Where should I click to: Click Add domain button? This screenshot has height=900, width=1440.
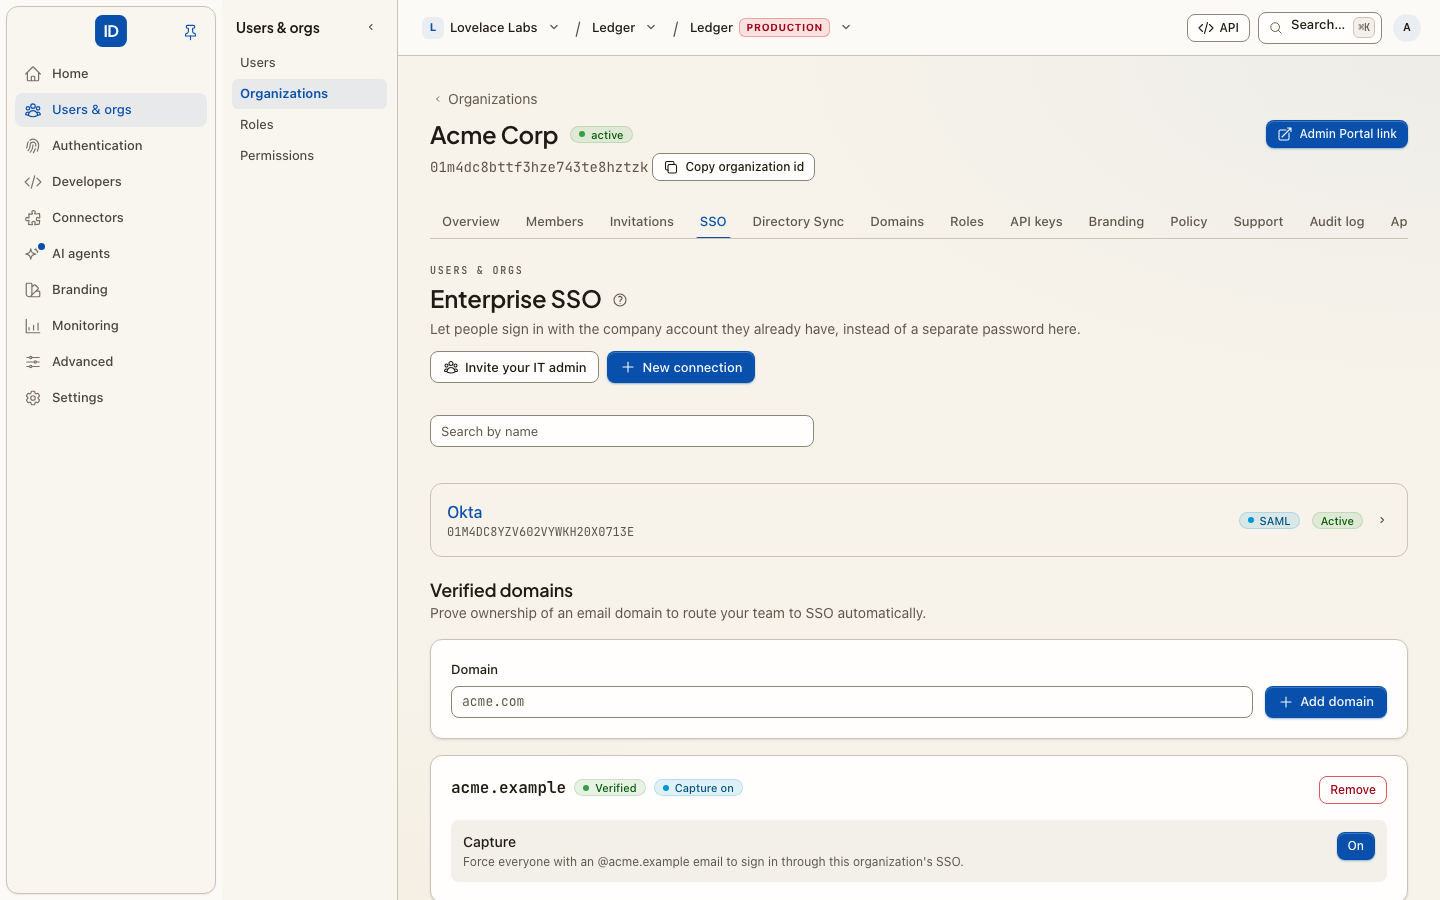click(x=1326, y=702)
